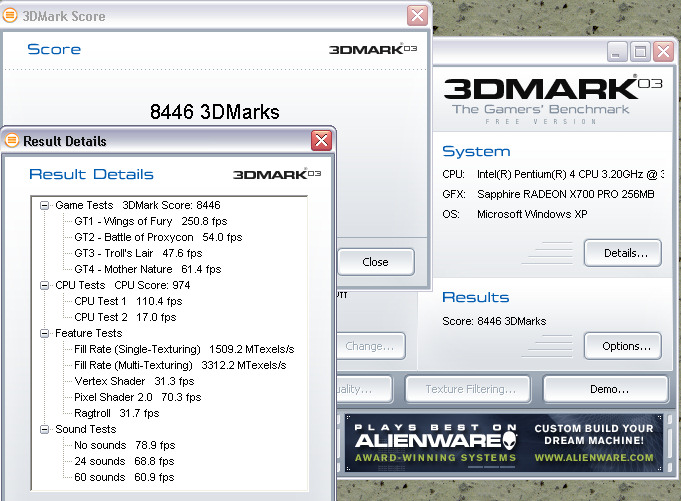Click the Feature Tests label
Screen dimensions: 681x501
tap(89, 333)
